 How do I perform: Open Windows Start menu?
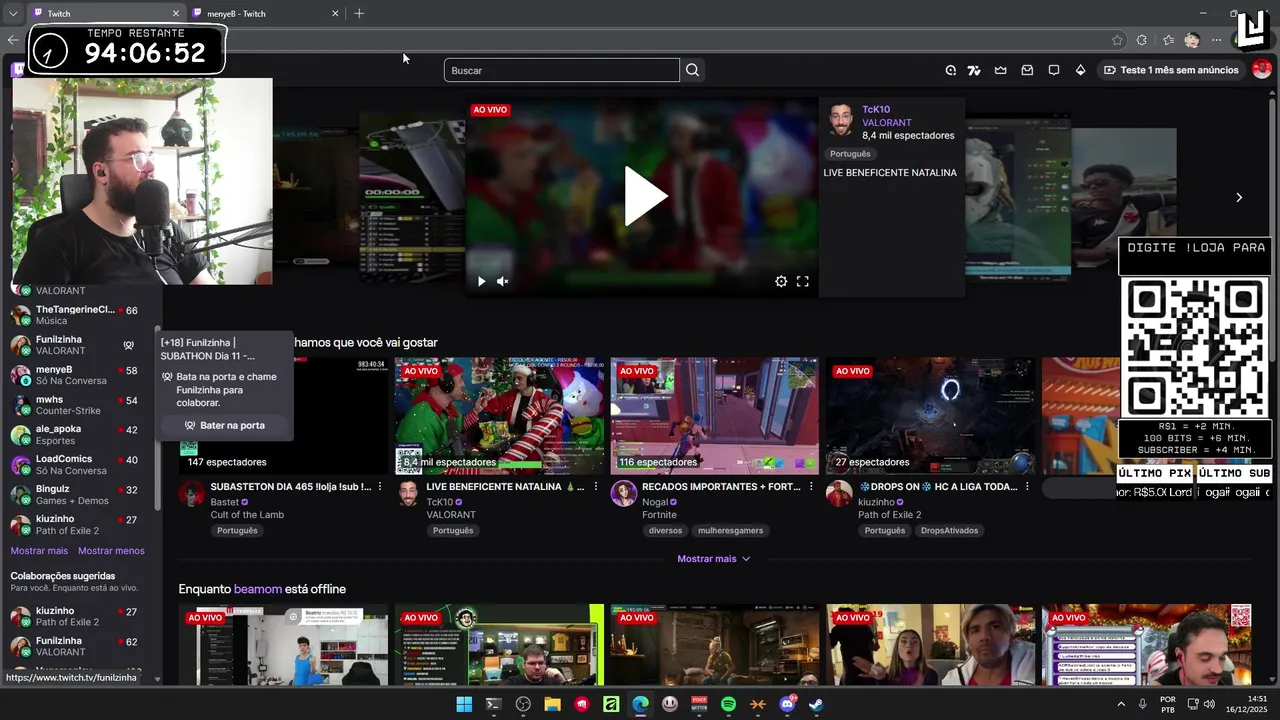(464, 704)
